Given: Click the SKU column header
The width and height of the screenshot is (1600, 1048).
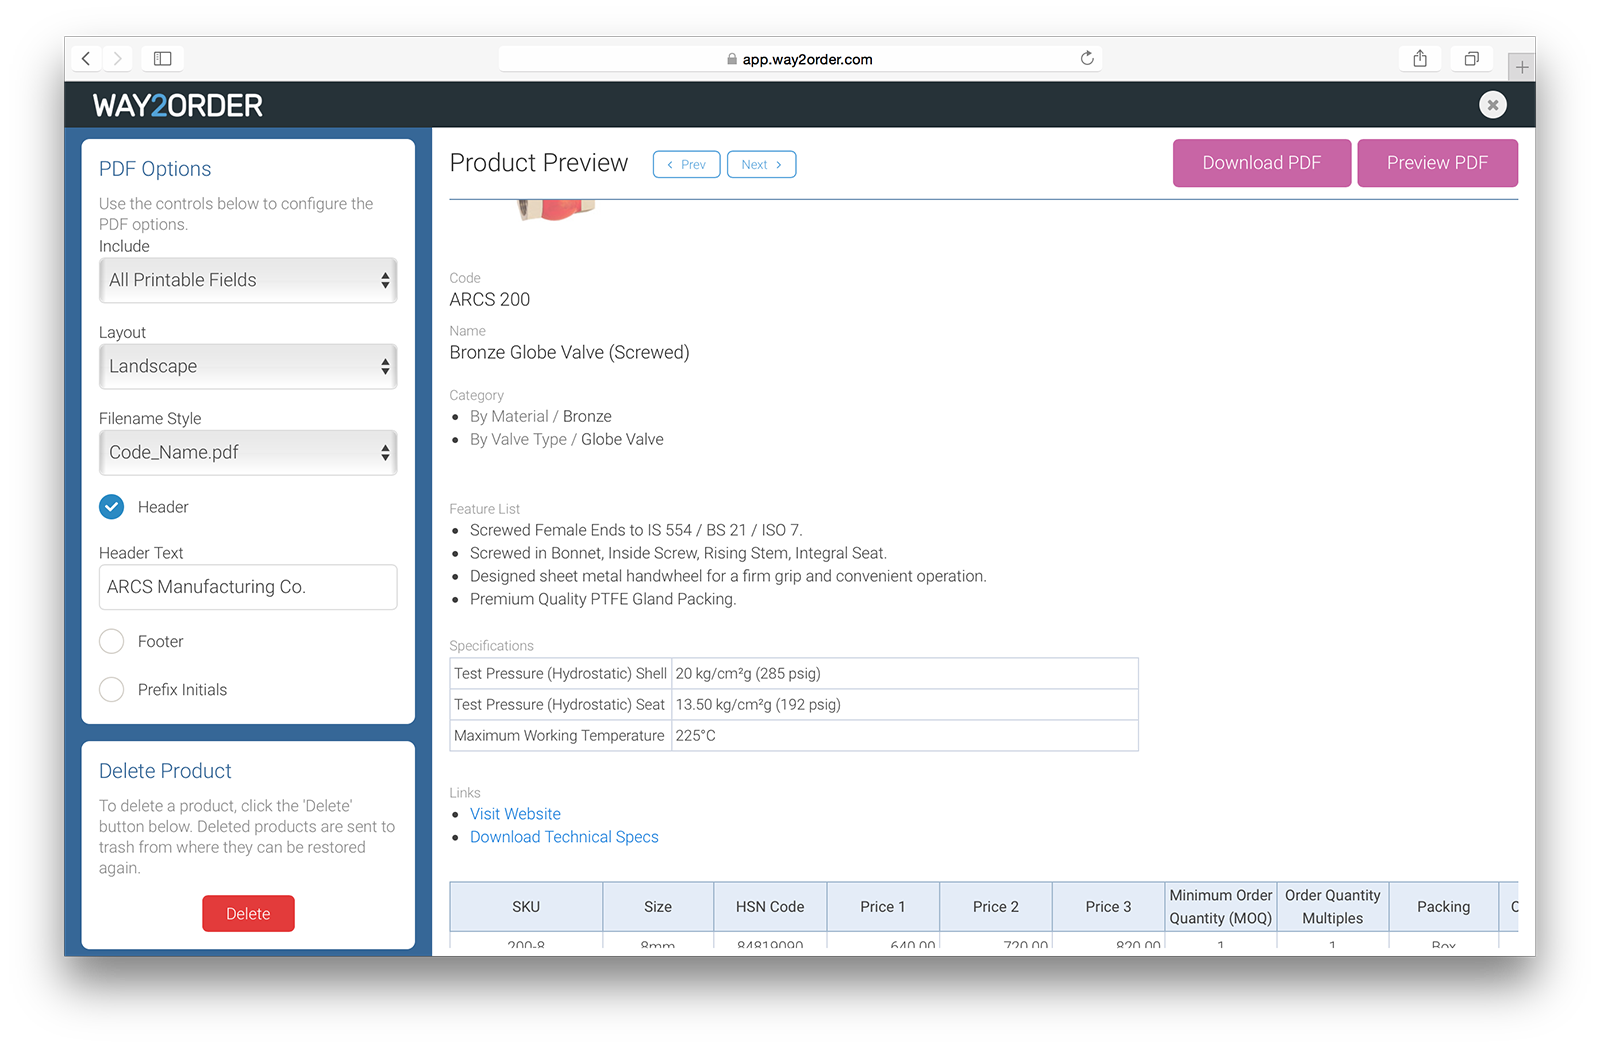Looking at the screenshot, I should [x=526, y=907].
